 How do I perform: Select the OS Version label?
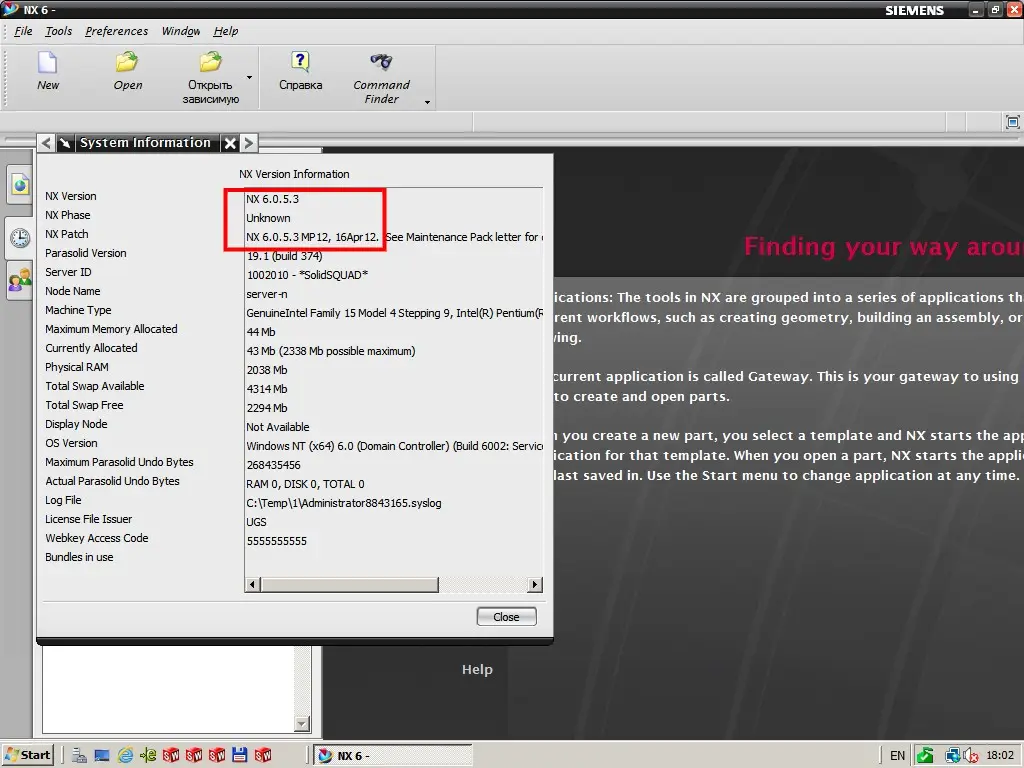click(x=71, y=443)
